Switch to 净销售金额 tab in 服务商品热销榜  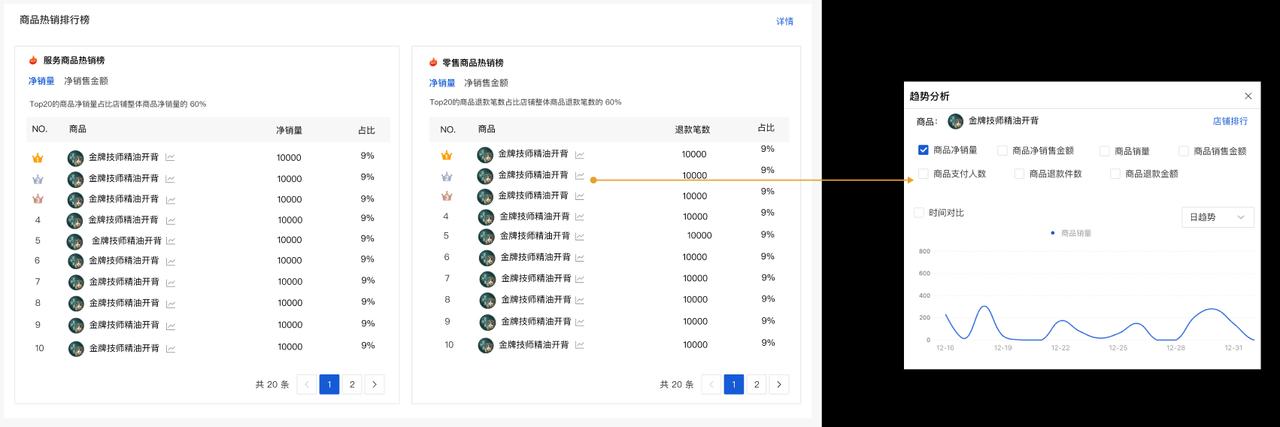pyautogui.click(x=86, y=80)
